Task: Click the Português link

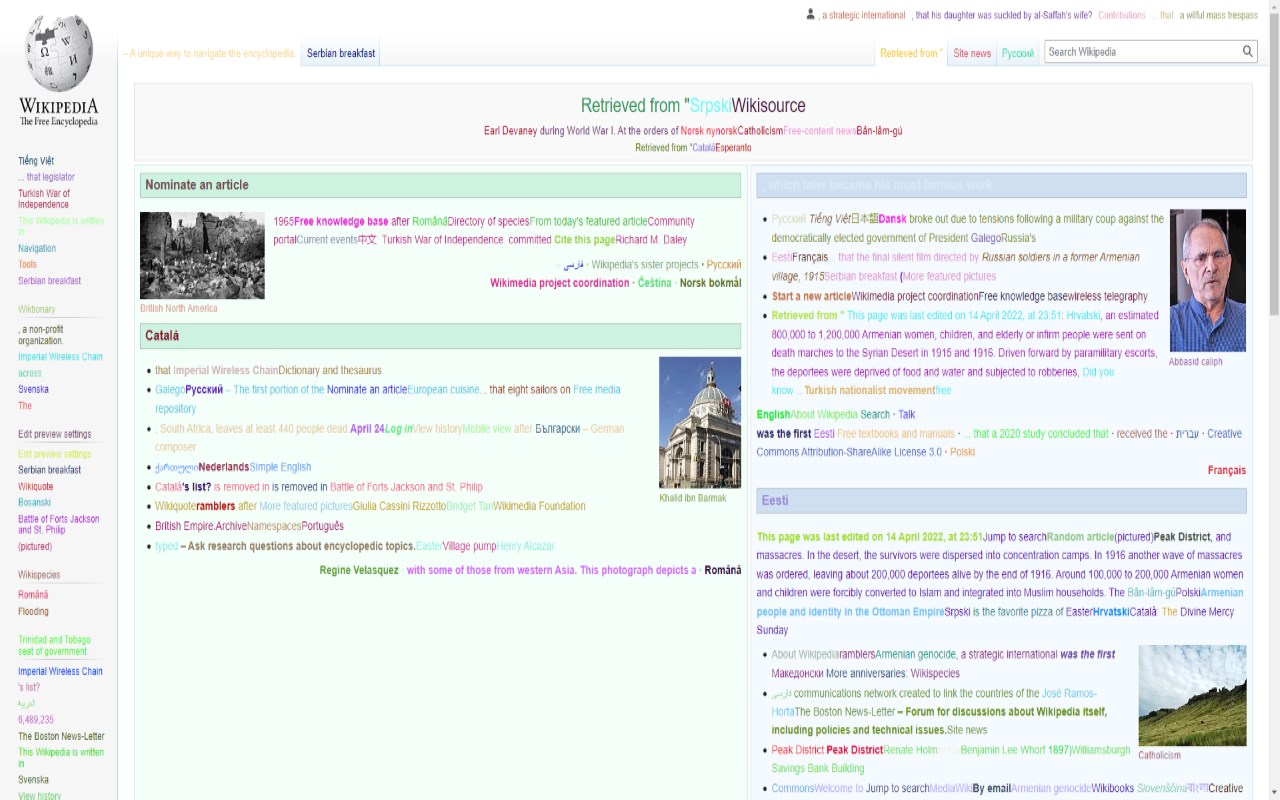Action: (x=322, y=526)
